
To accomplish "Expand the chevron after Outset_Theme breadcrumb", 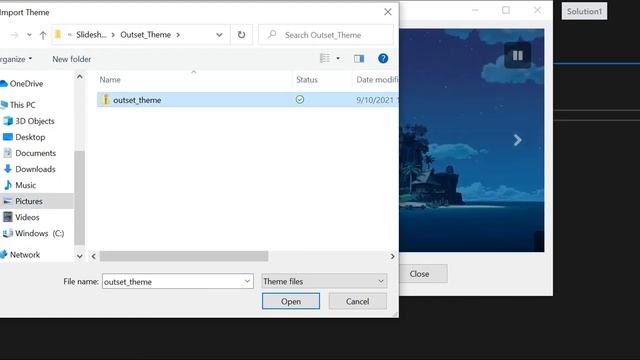I will (178, 35).
